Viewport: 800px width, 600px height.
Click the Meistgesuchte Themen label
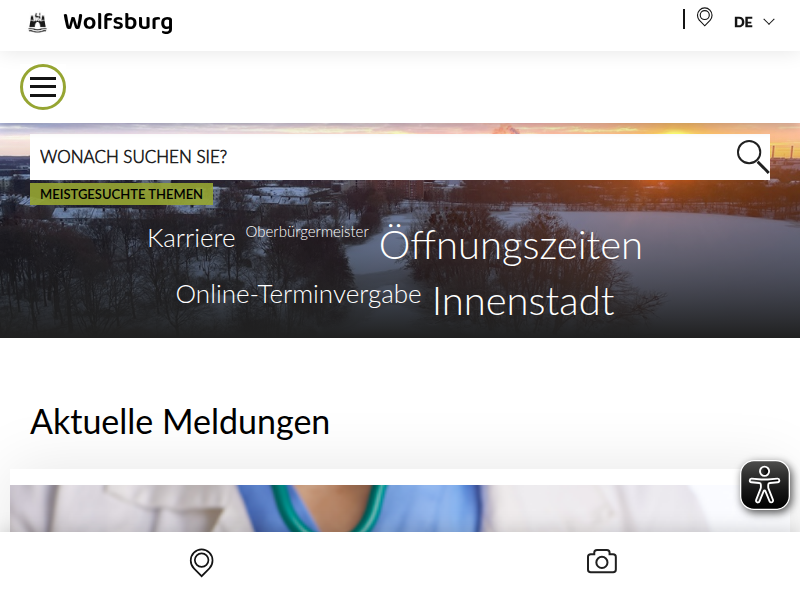pyautogui.click(x=121, y=194)
